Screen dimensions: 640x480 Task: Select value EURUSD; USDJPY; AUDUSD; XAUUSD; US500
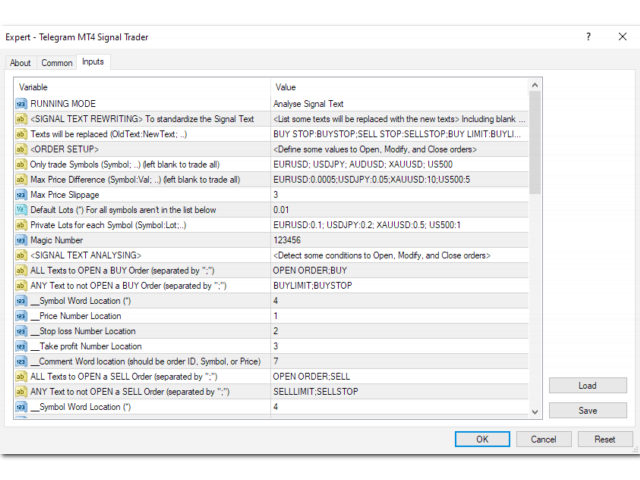tap(363, 164)
